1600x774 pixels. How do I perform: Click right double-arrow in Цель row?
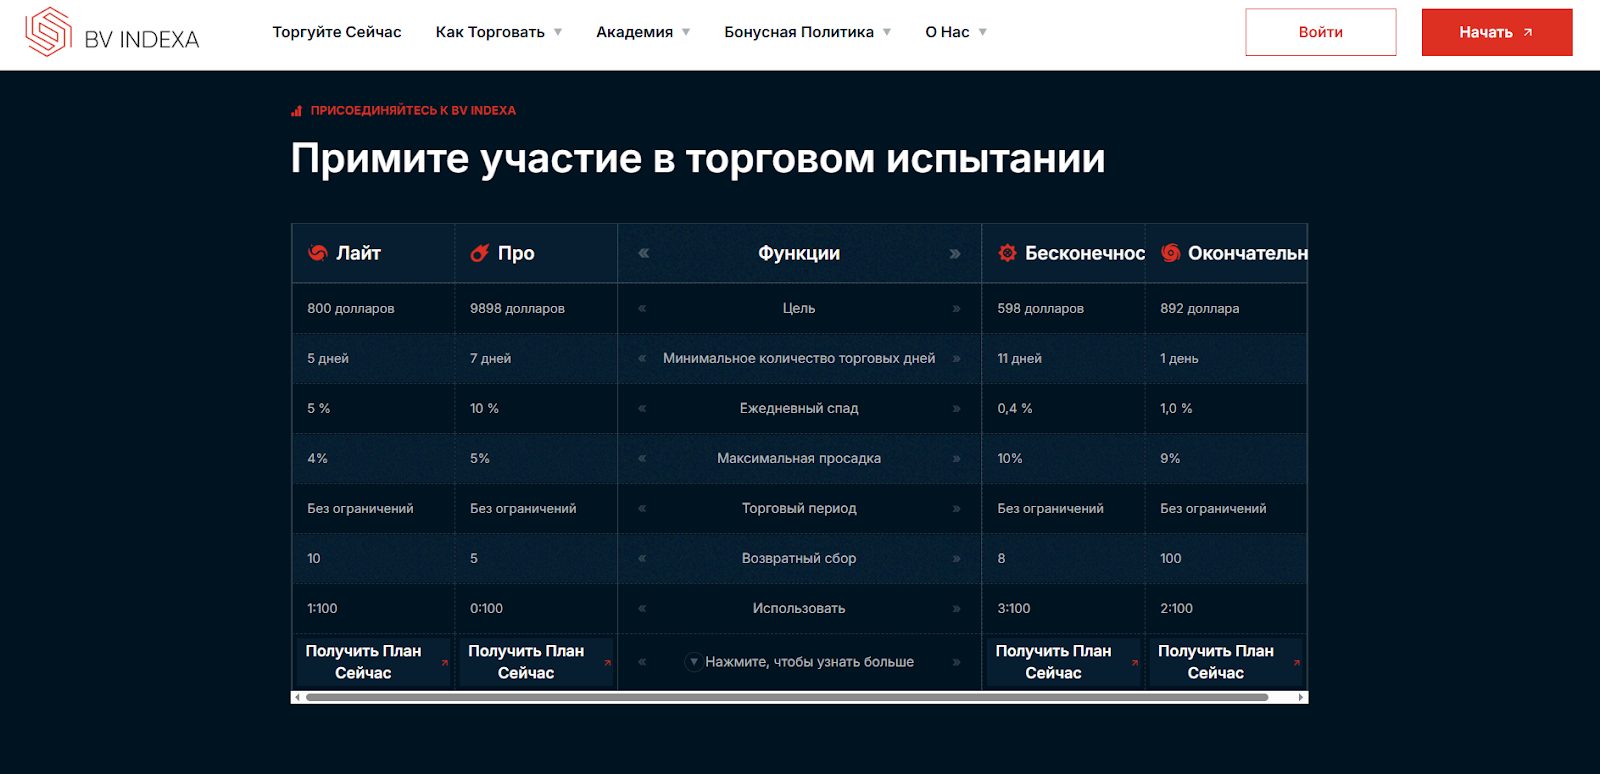[957, 308]
